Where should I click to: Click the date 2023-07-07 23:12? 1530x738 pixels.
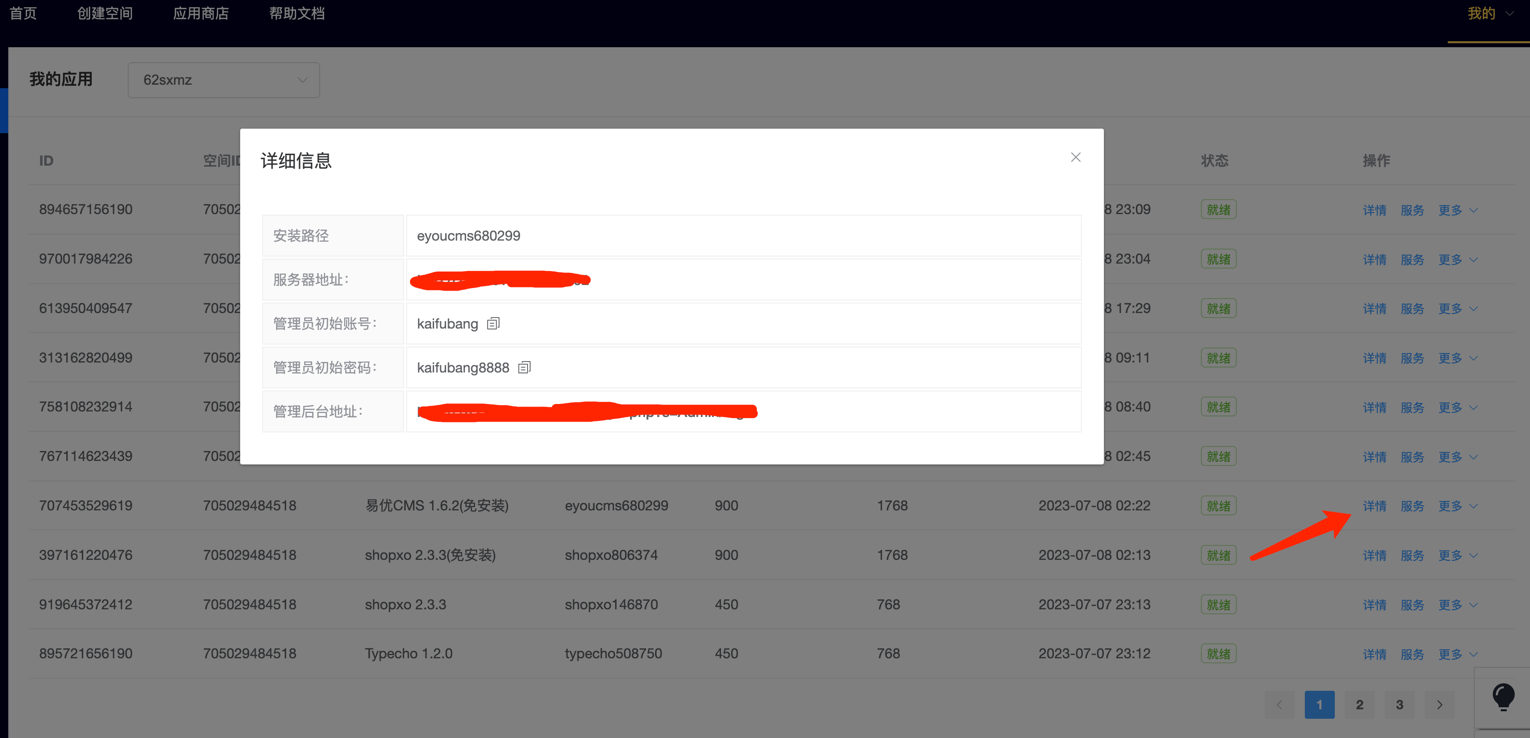1094,654
